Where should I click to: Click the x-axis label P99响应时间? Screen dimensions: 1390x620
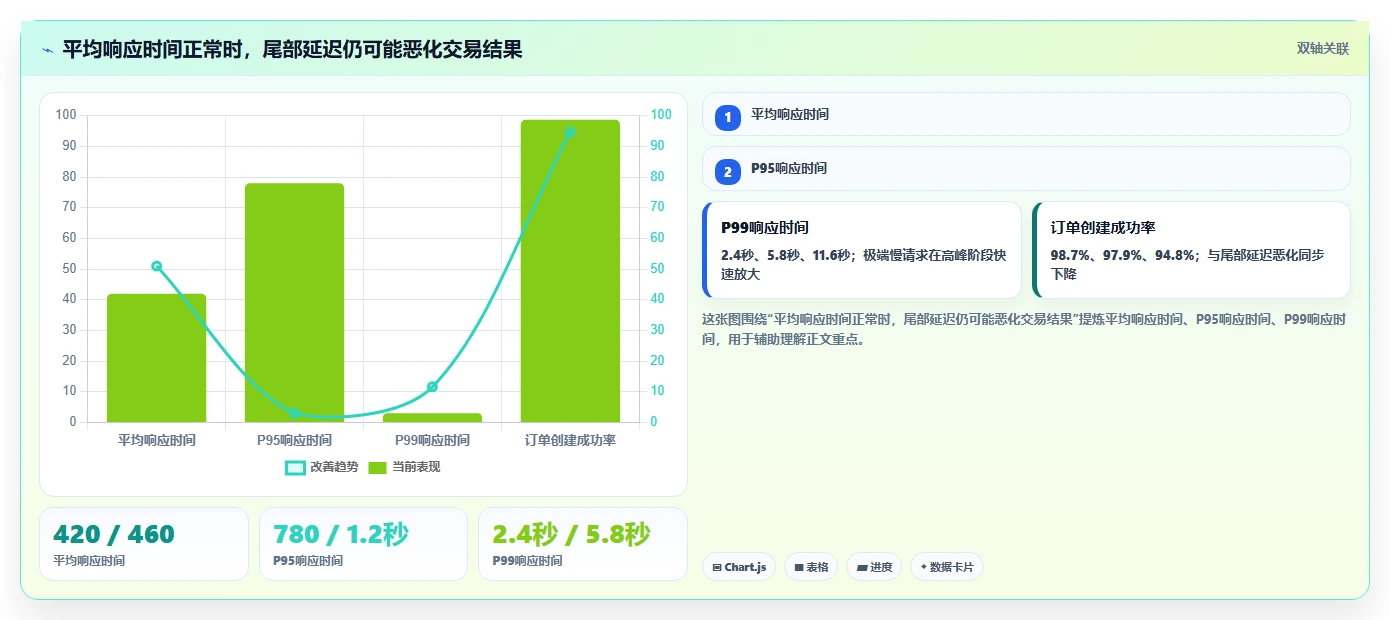coord(432,440)
